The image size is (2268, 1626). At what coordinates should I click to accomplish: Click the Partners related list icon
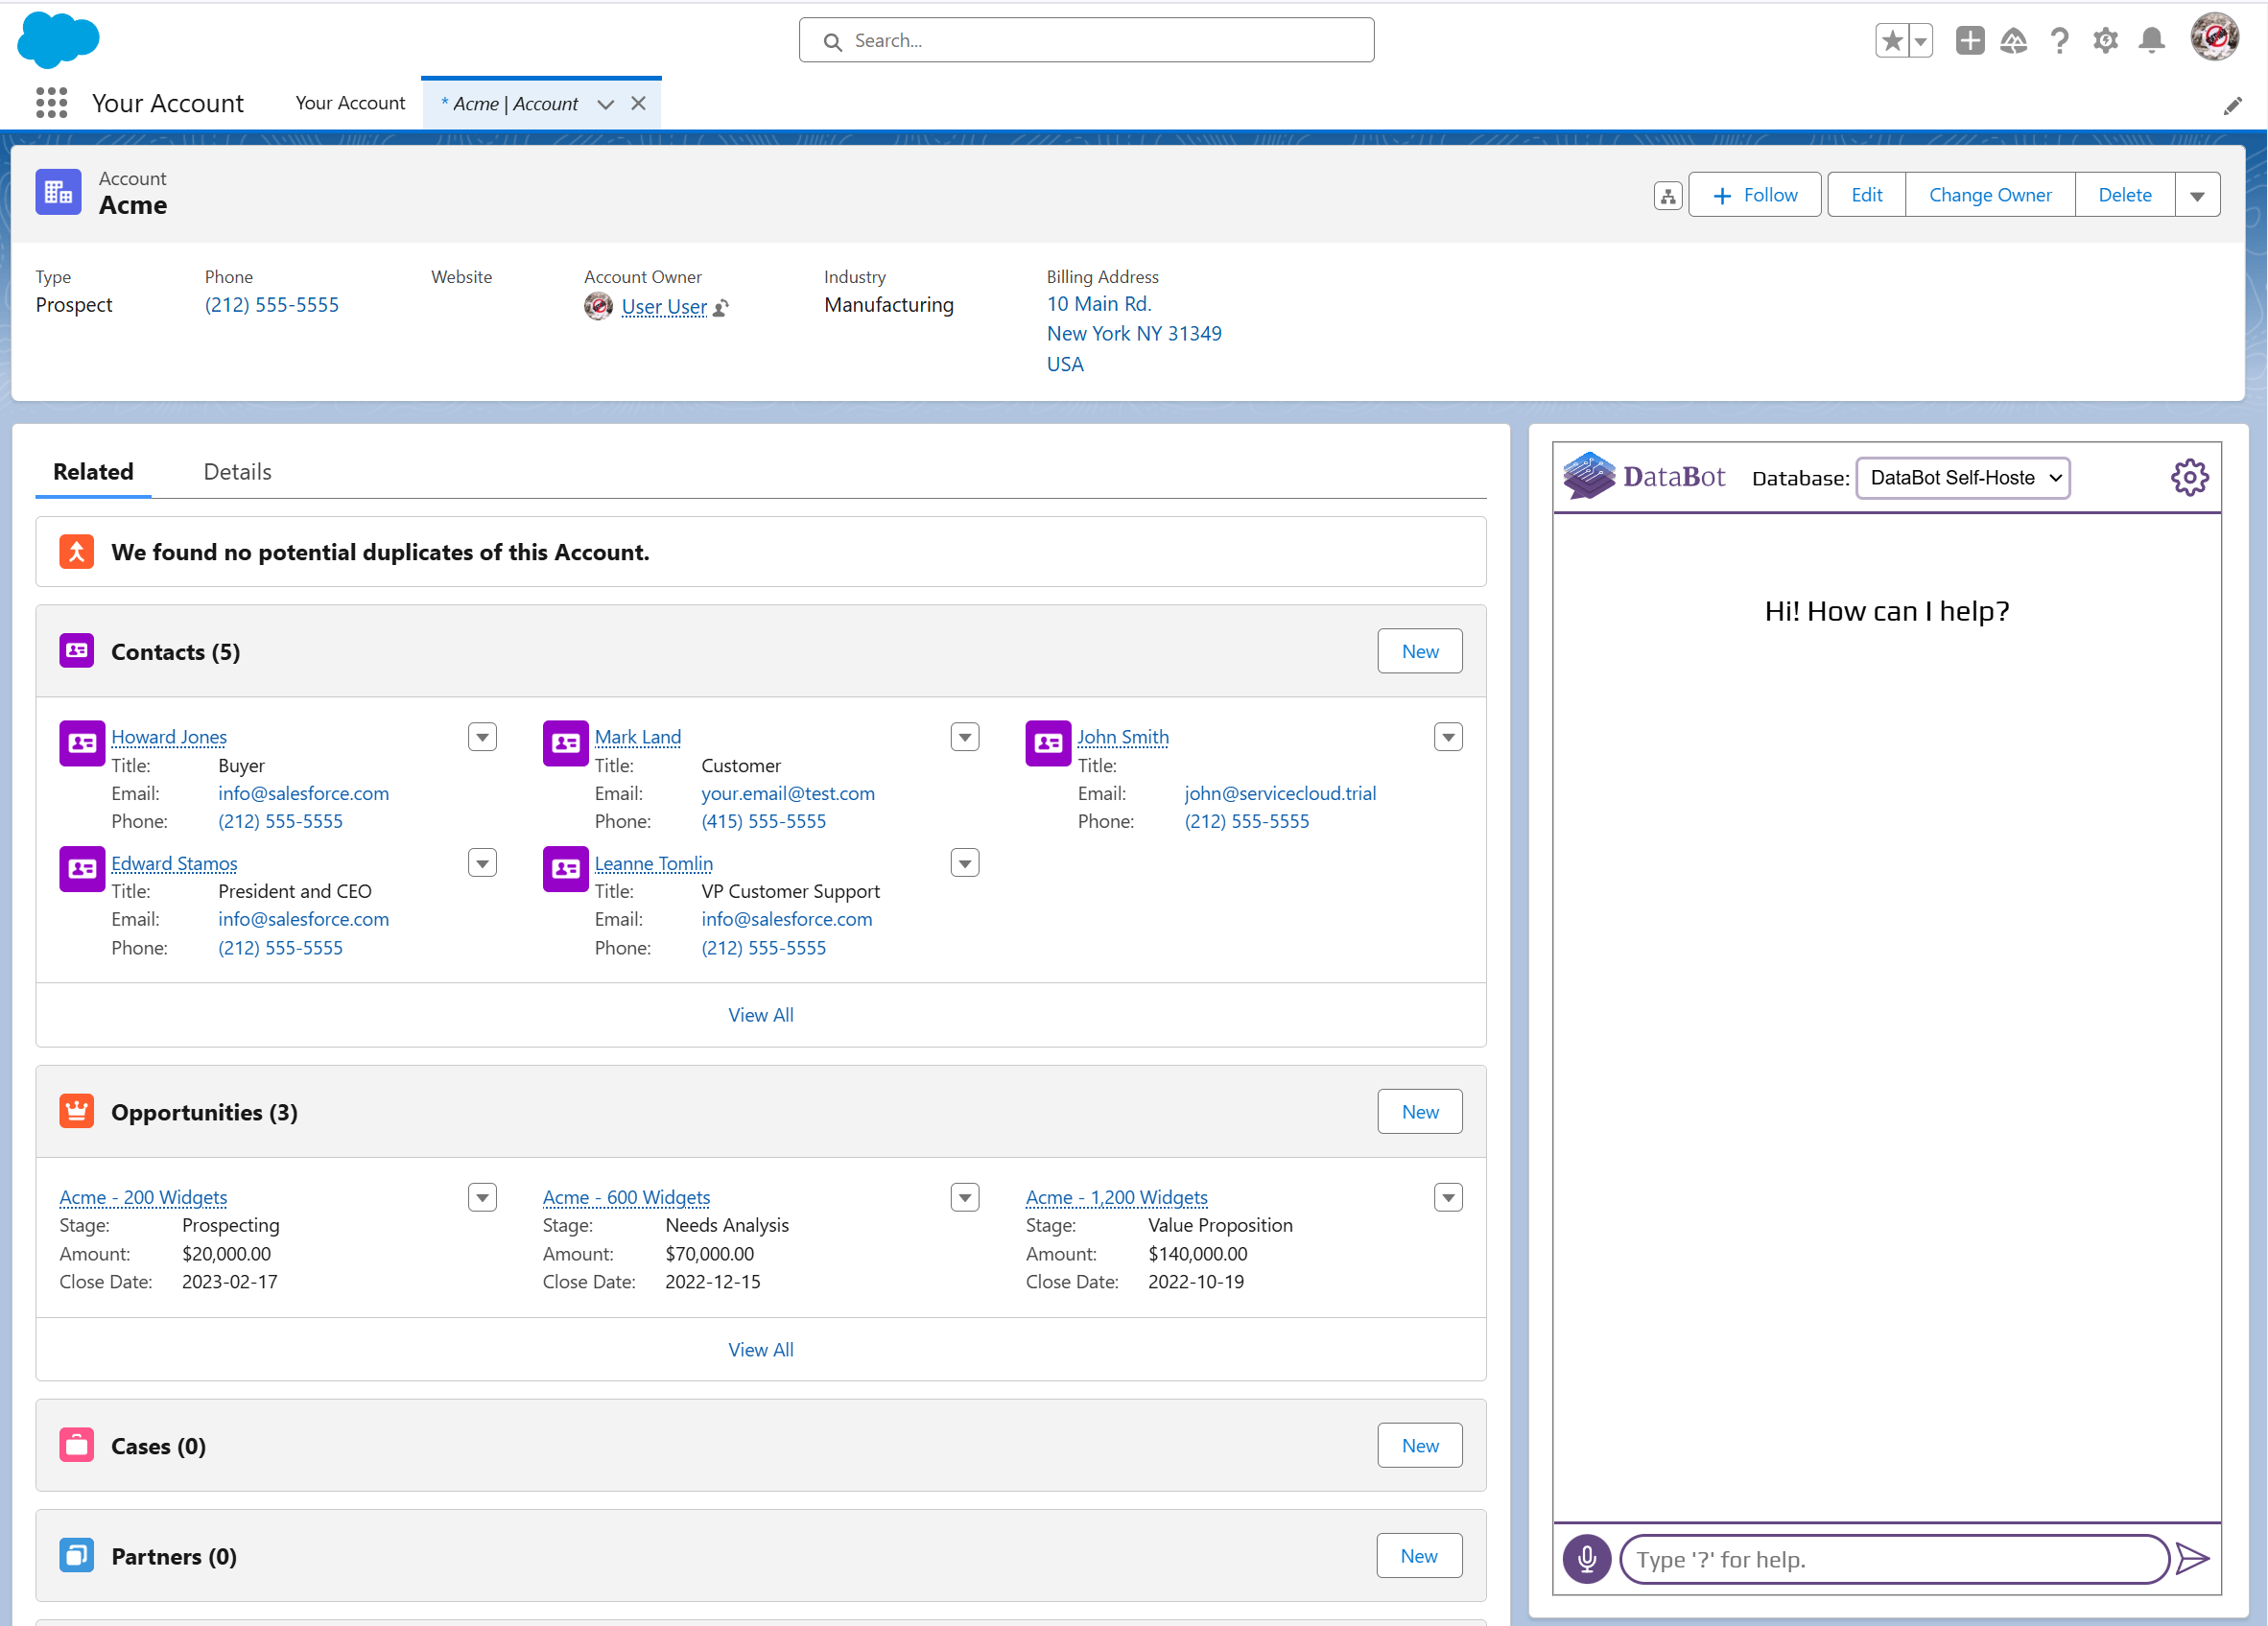[x=77, y=1555]
